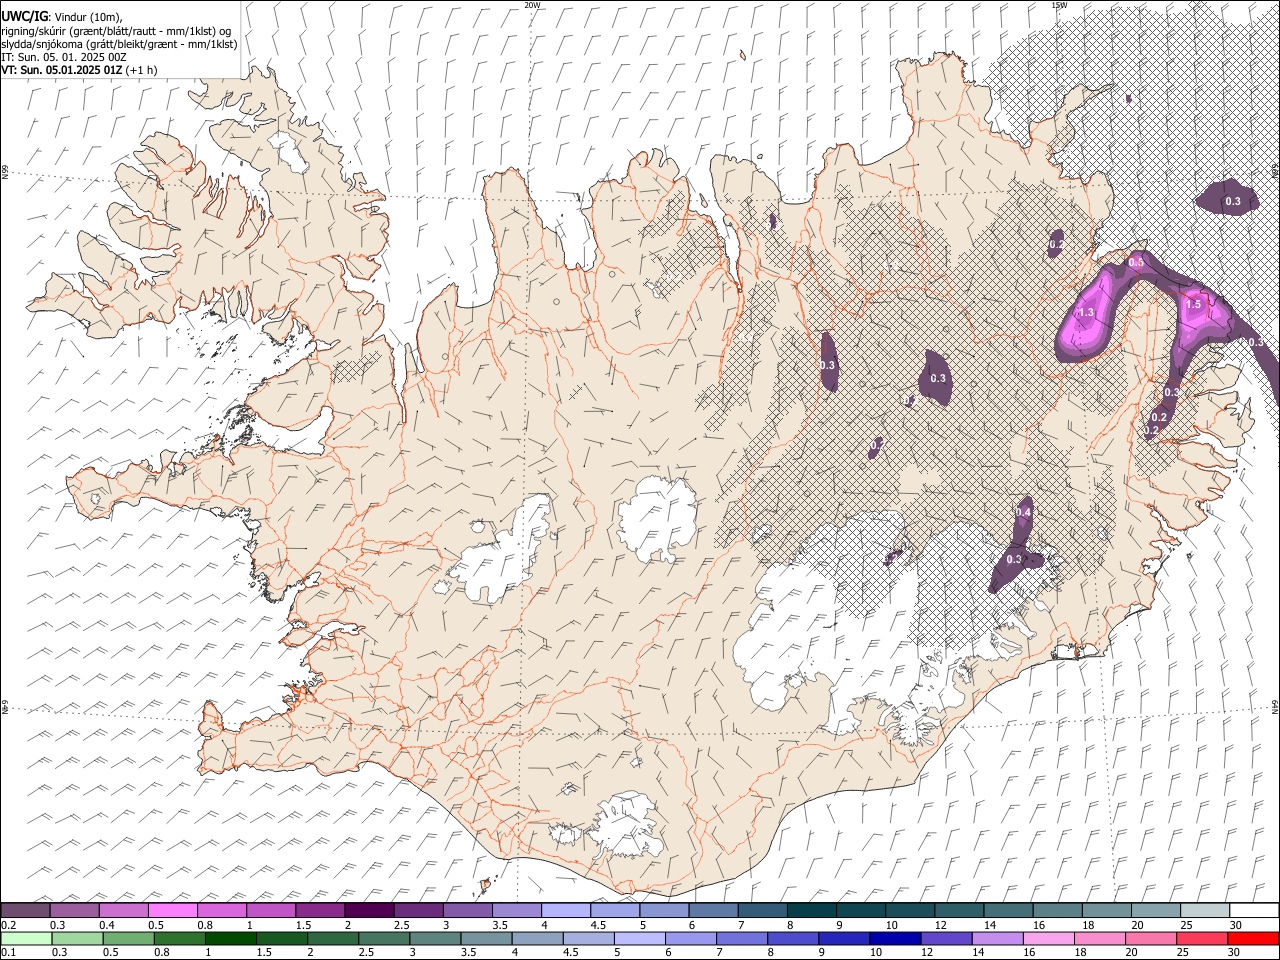Screen dimensions: 1280x960
Task: Select top-row darkest purple swatch 2 to 2.5
Action: pyautogui.click(x=369, y=911)
